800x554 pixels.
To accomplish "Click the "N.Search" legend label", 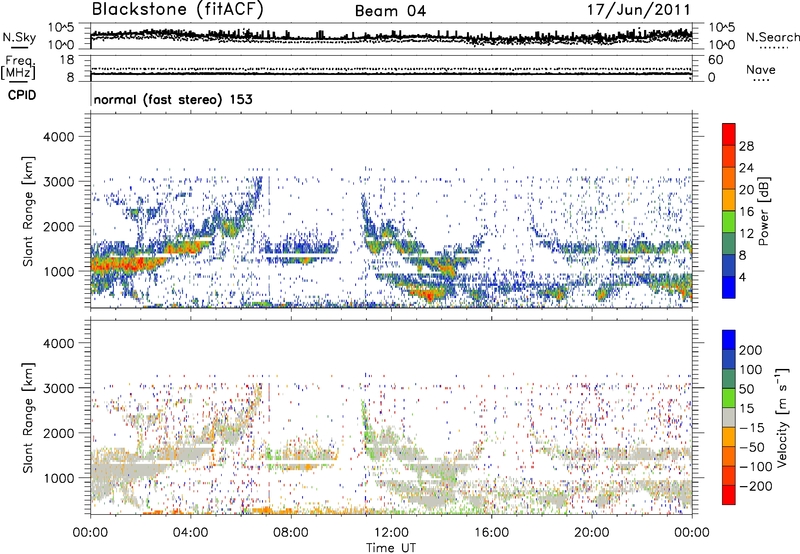I will [x=772, y=37].
